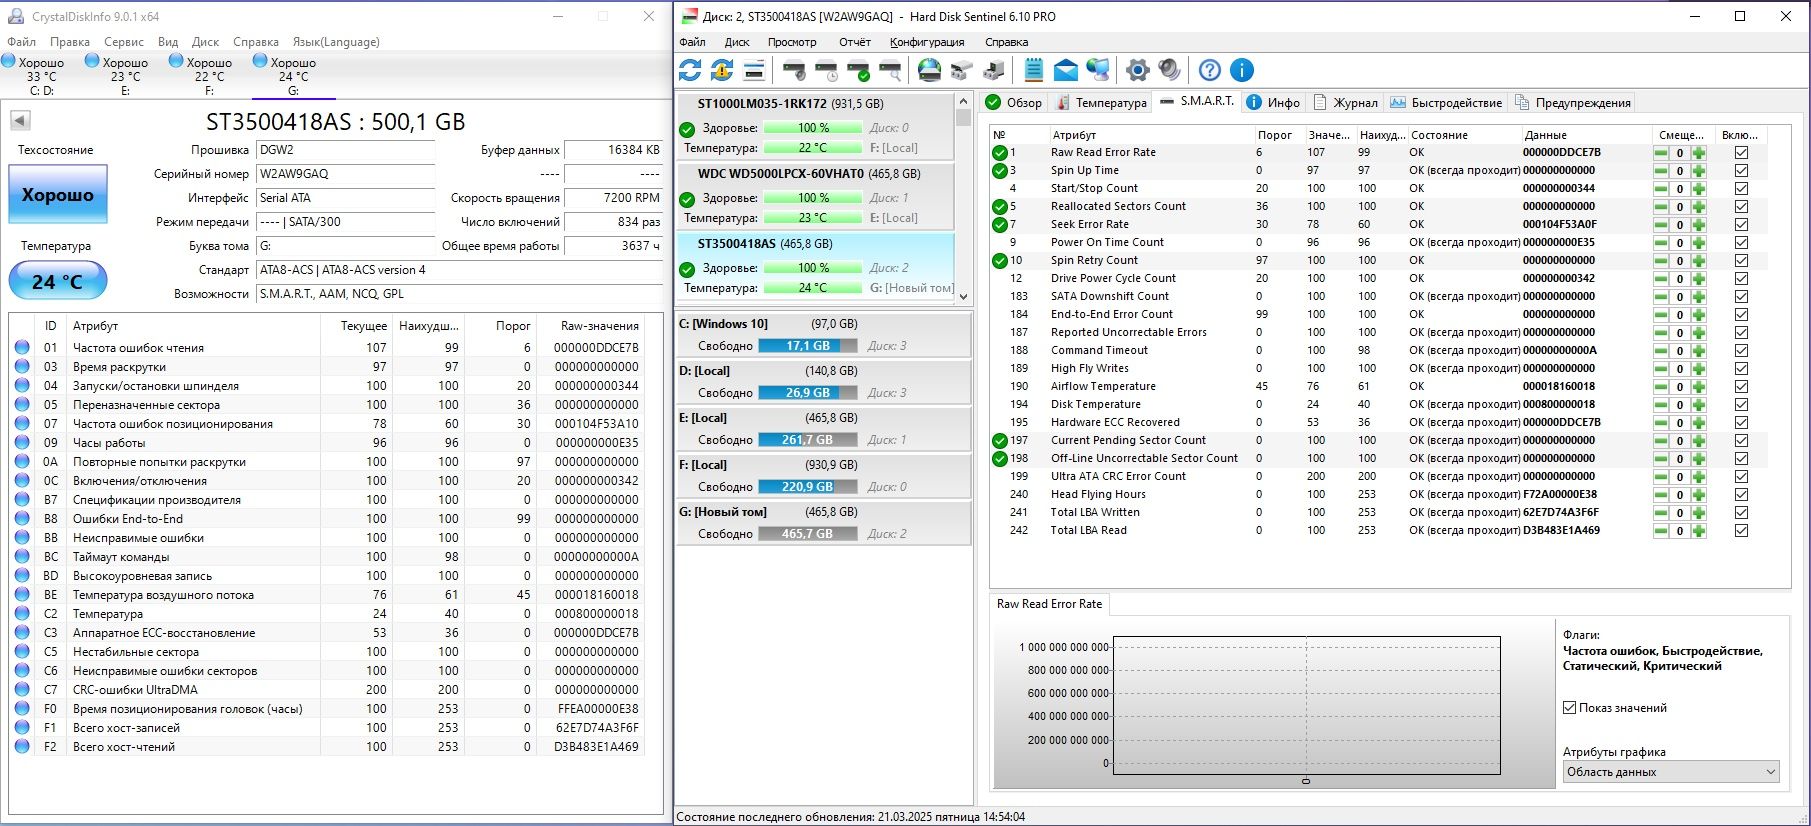The width and height of the screenshot is (1811, 826).
Task: Click the green check icon next to Reallocated Sectors Count
Action: pos(999,207)
